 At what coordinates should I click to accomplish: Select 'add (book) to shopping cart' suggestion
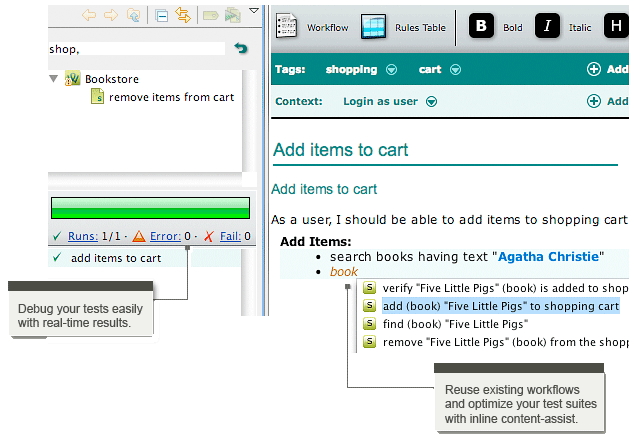tap(500, 306)
